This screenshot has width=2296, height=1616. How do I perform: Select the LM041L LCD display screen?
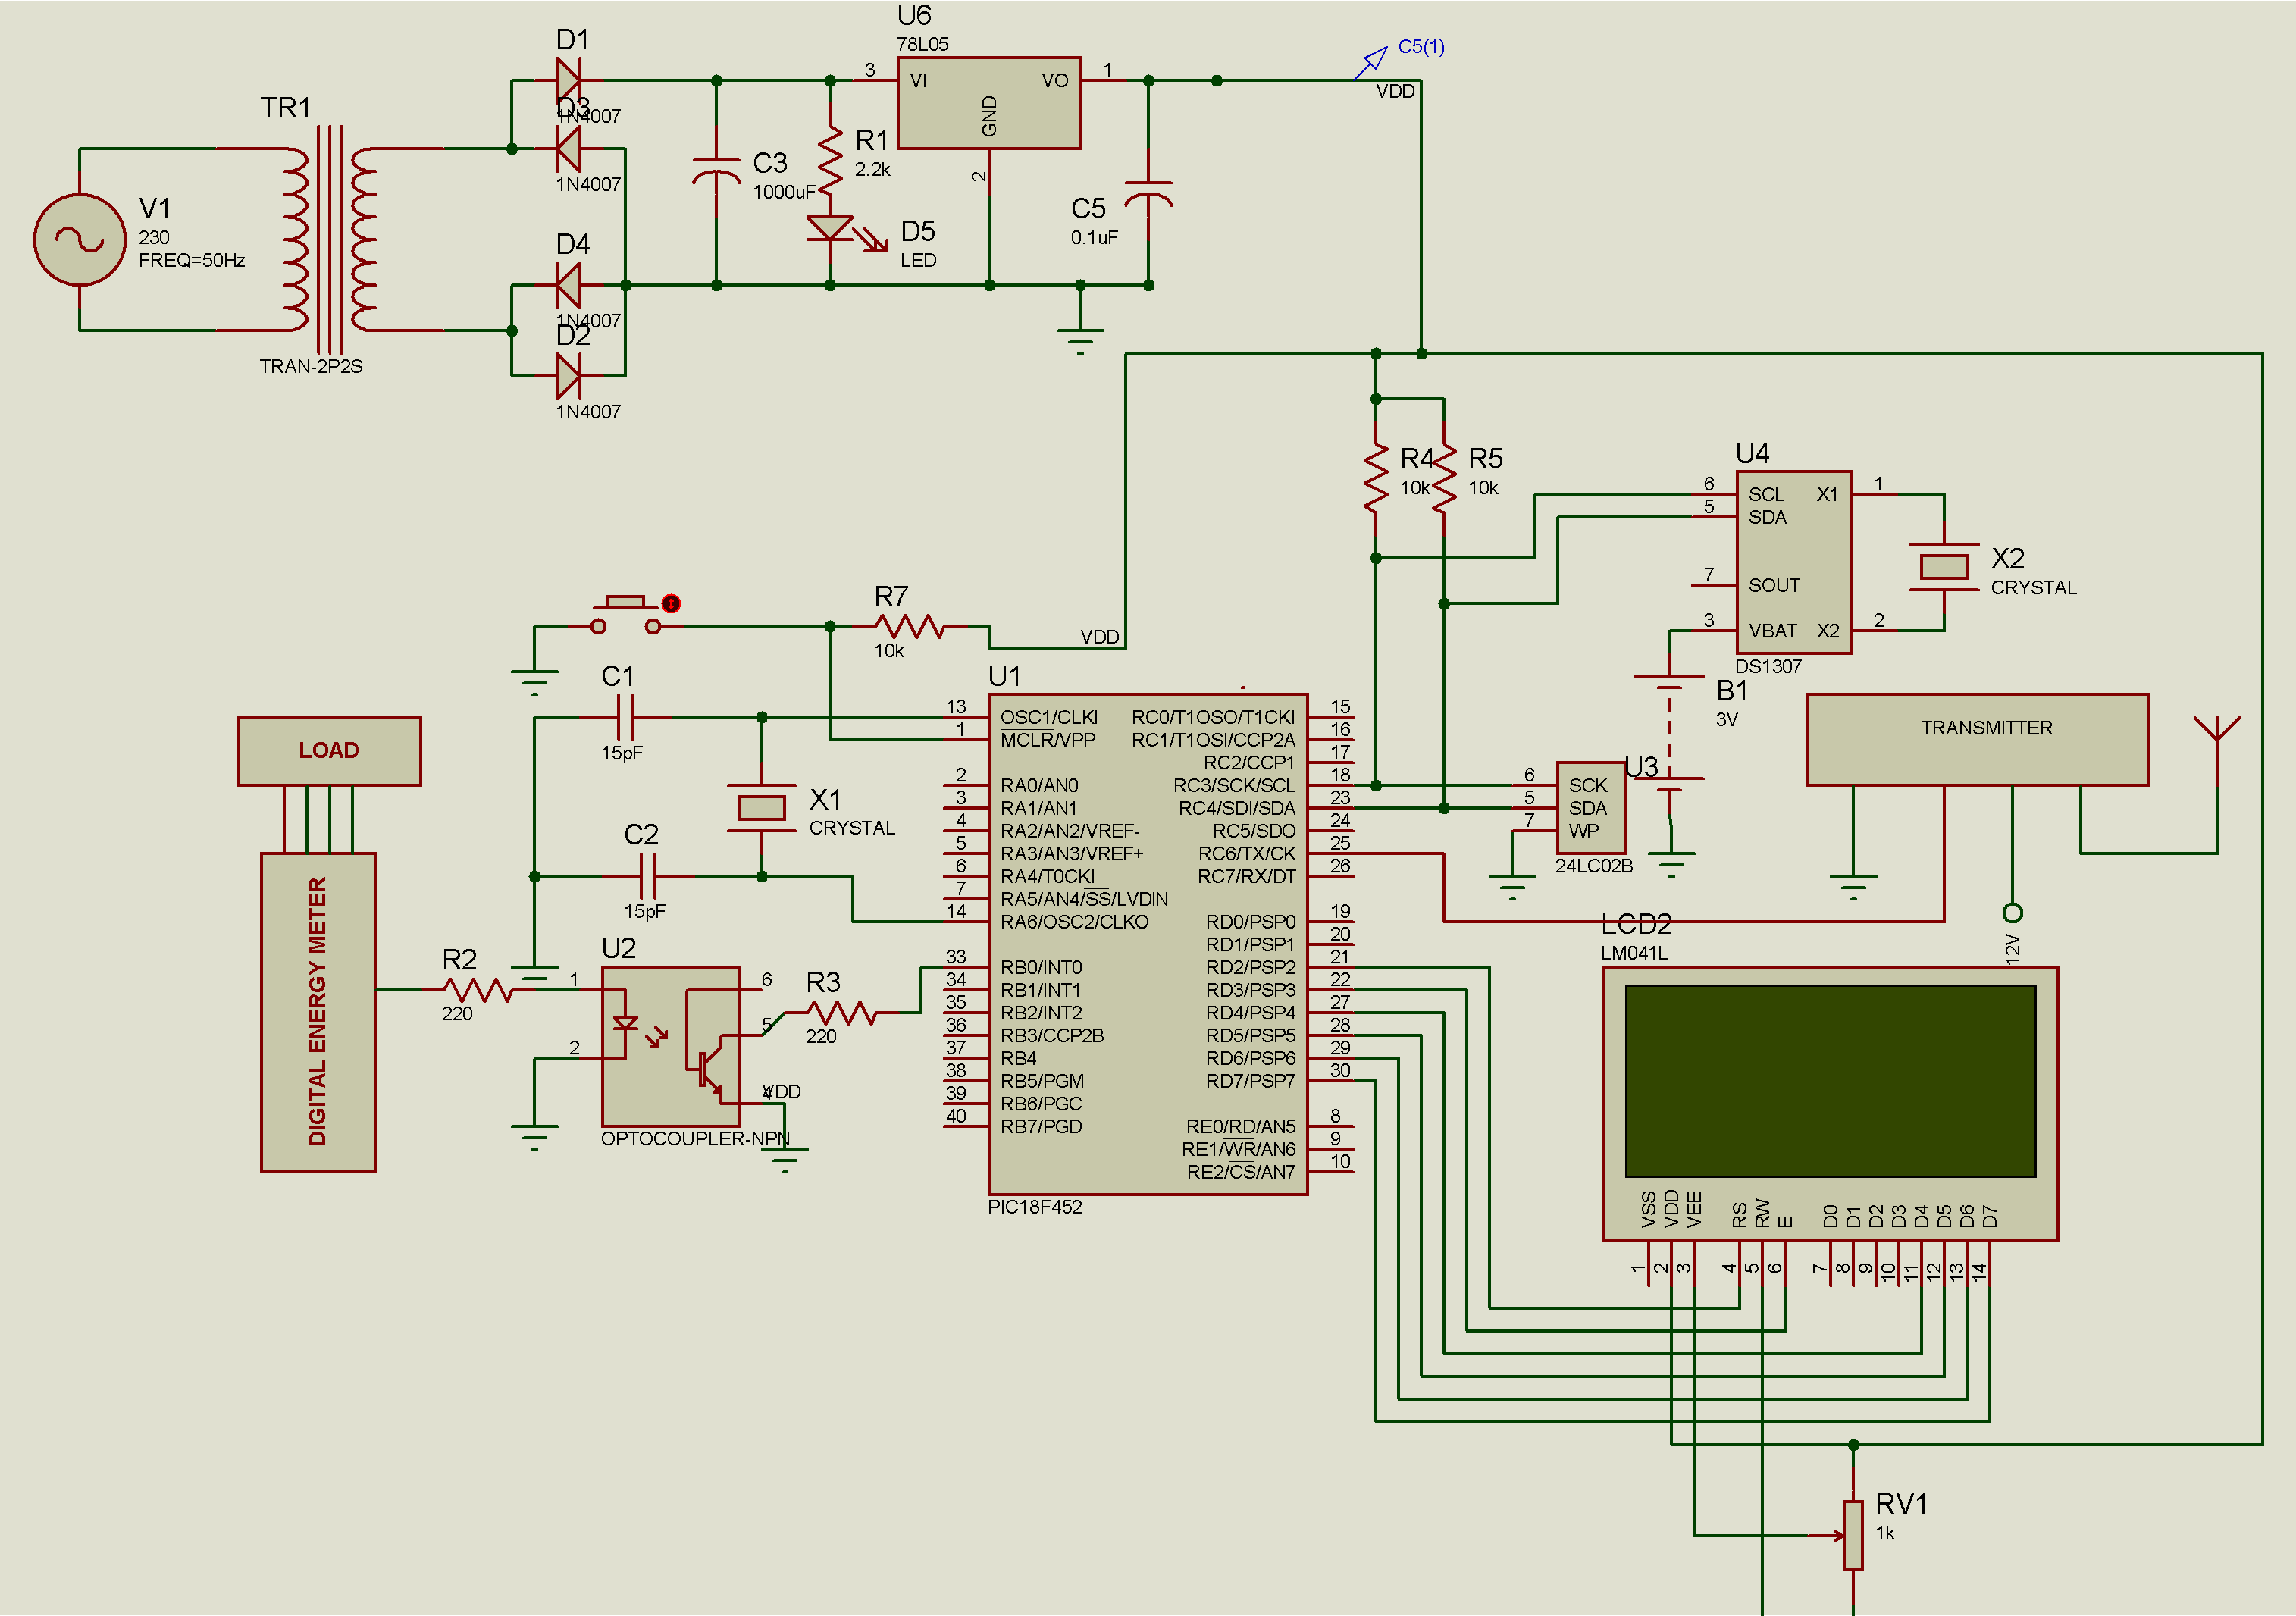click(1830, 1081)
